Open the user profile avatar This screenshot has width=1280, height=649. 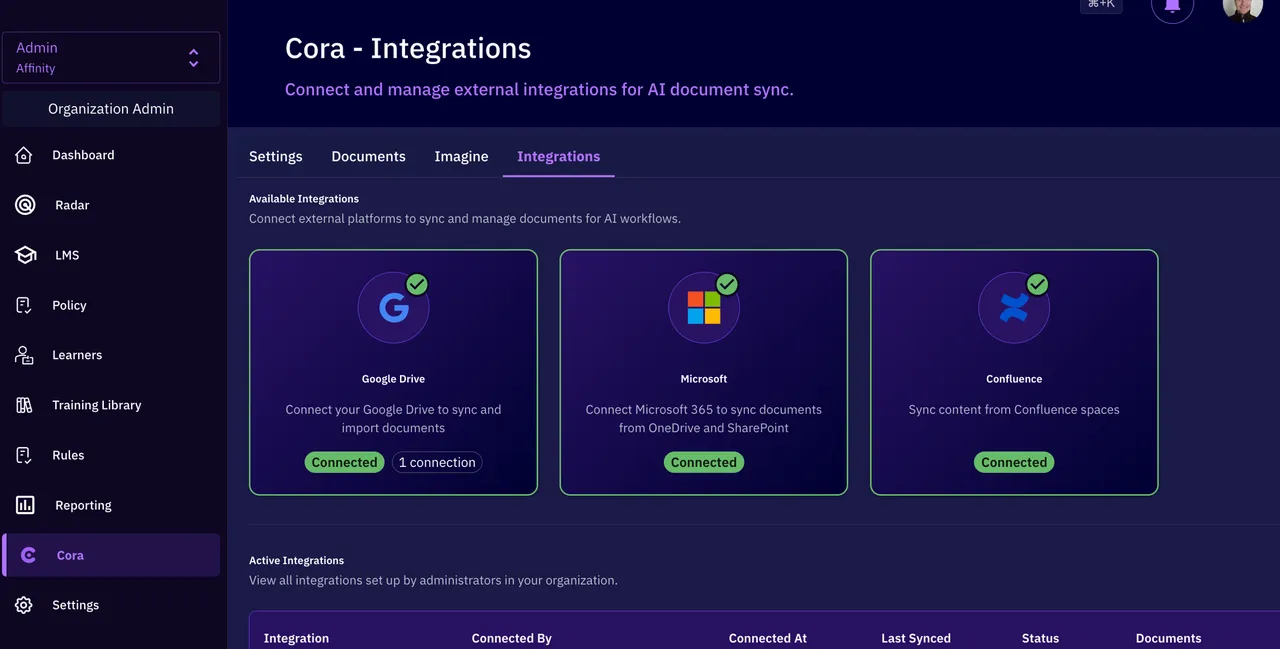point(1243,7)
